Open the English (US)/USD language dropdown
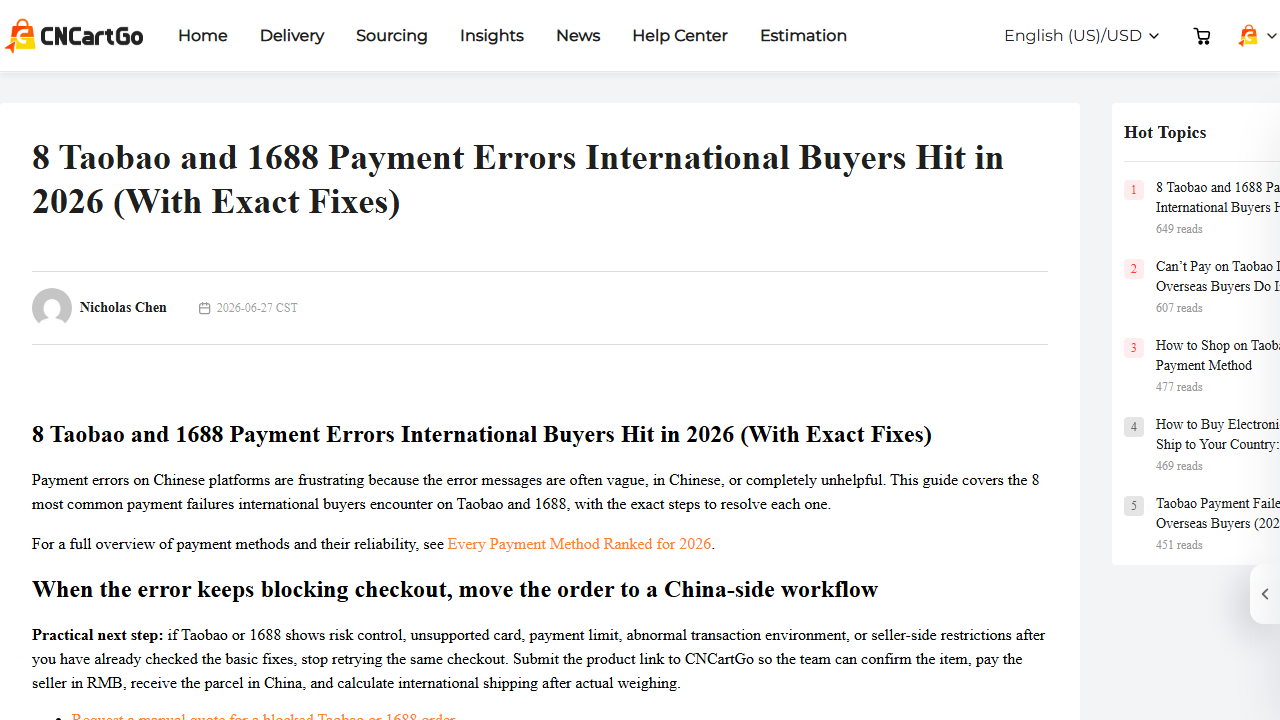This screenshot has height=720, width=1280. (1081, 36)
